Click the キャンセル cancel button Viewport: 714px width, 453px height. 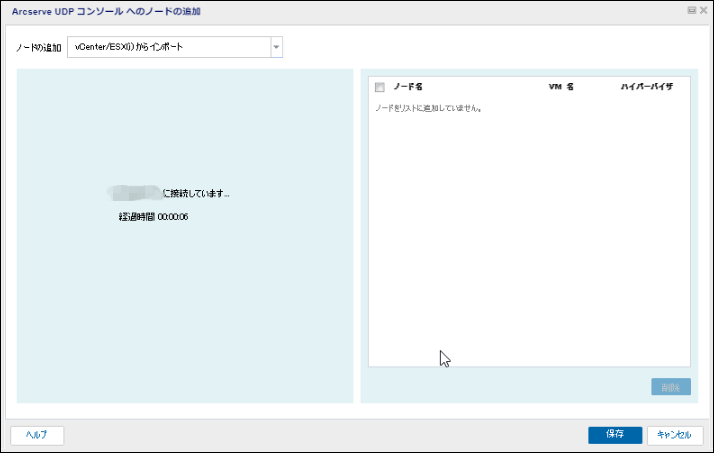[675, 435]
